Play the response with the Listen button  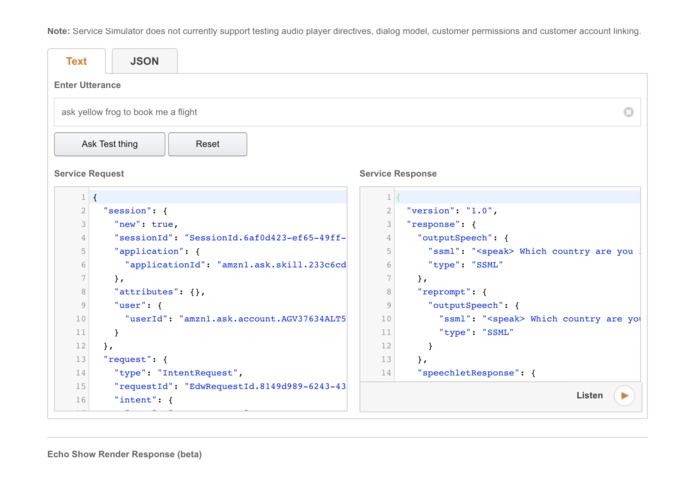tap(624, 395)
